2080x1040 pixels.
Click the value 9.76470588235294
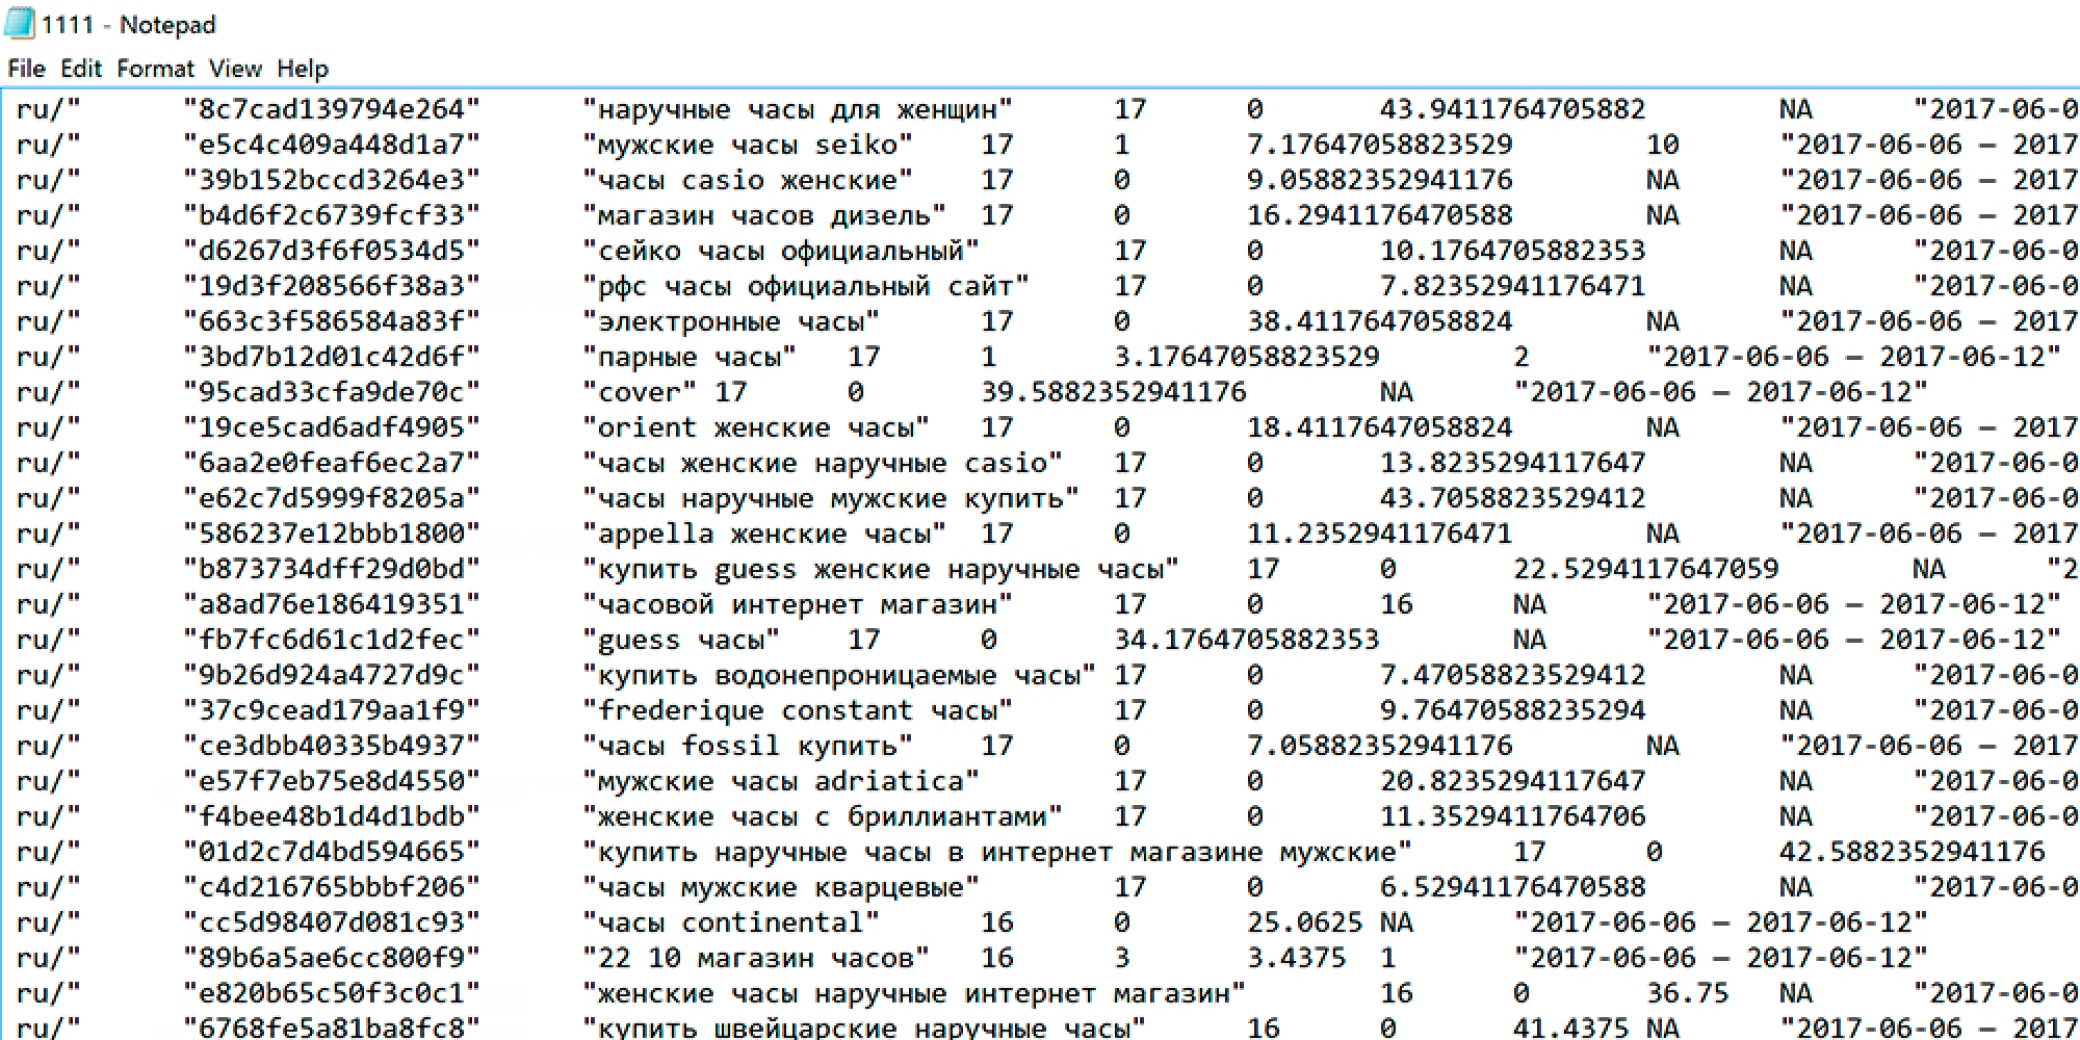[x=1513, y=710]
